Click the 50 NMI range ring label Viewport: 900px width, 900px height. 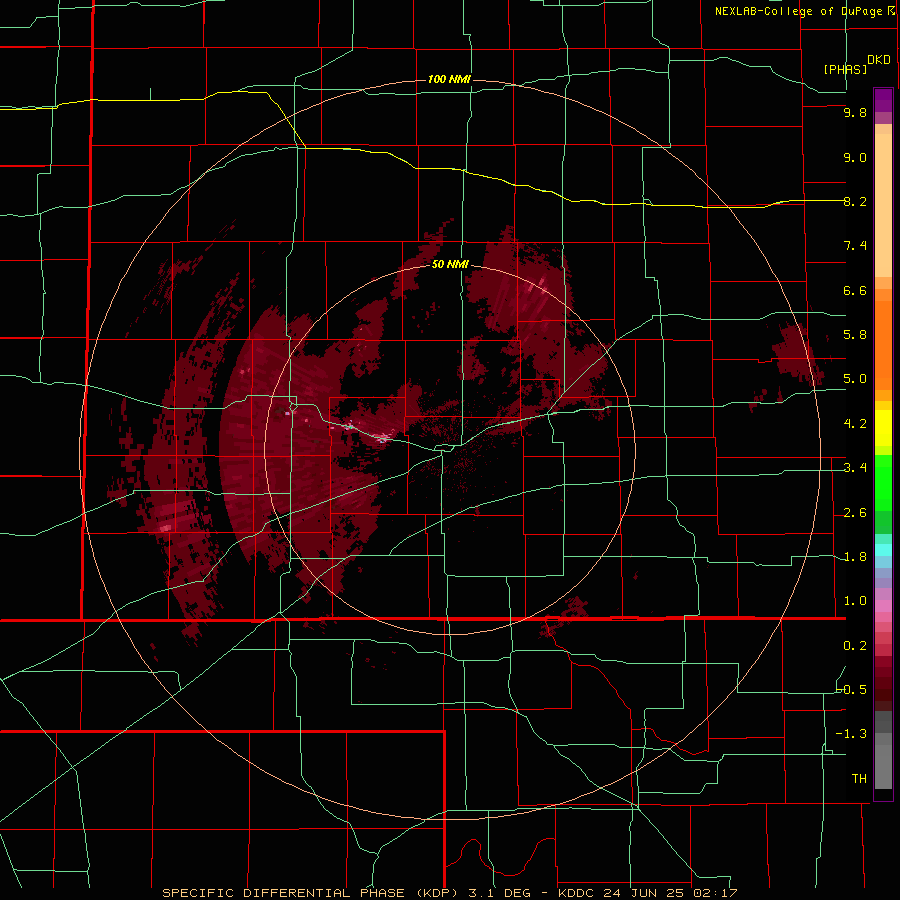click(x=451, y=264)
